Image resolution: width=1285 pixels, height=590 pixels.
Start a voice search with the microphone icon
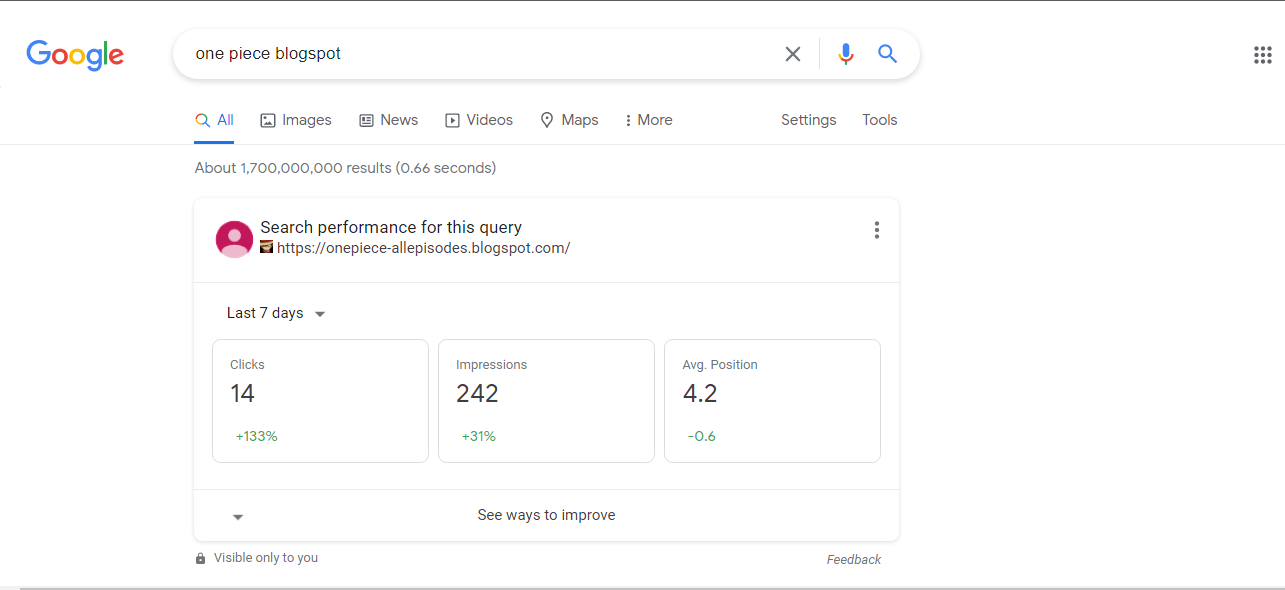tap(845, 53)
